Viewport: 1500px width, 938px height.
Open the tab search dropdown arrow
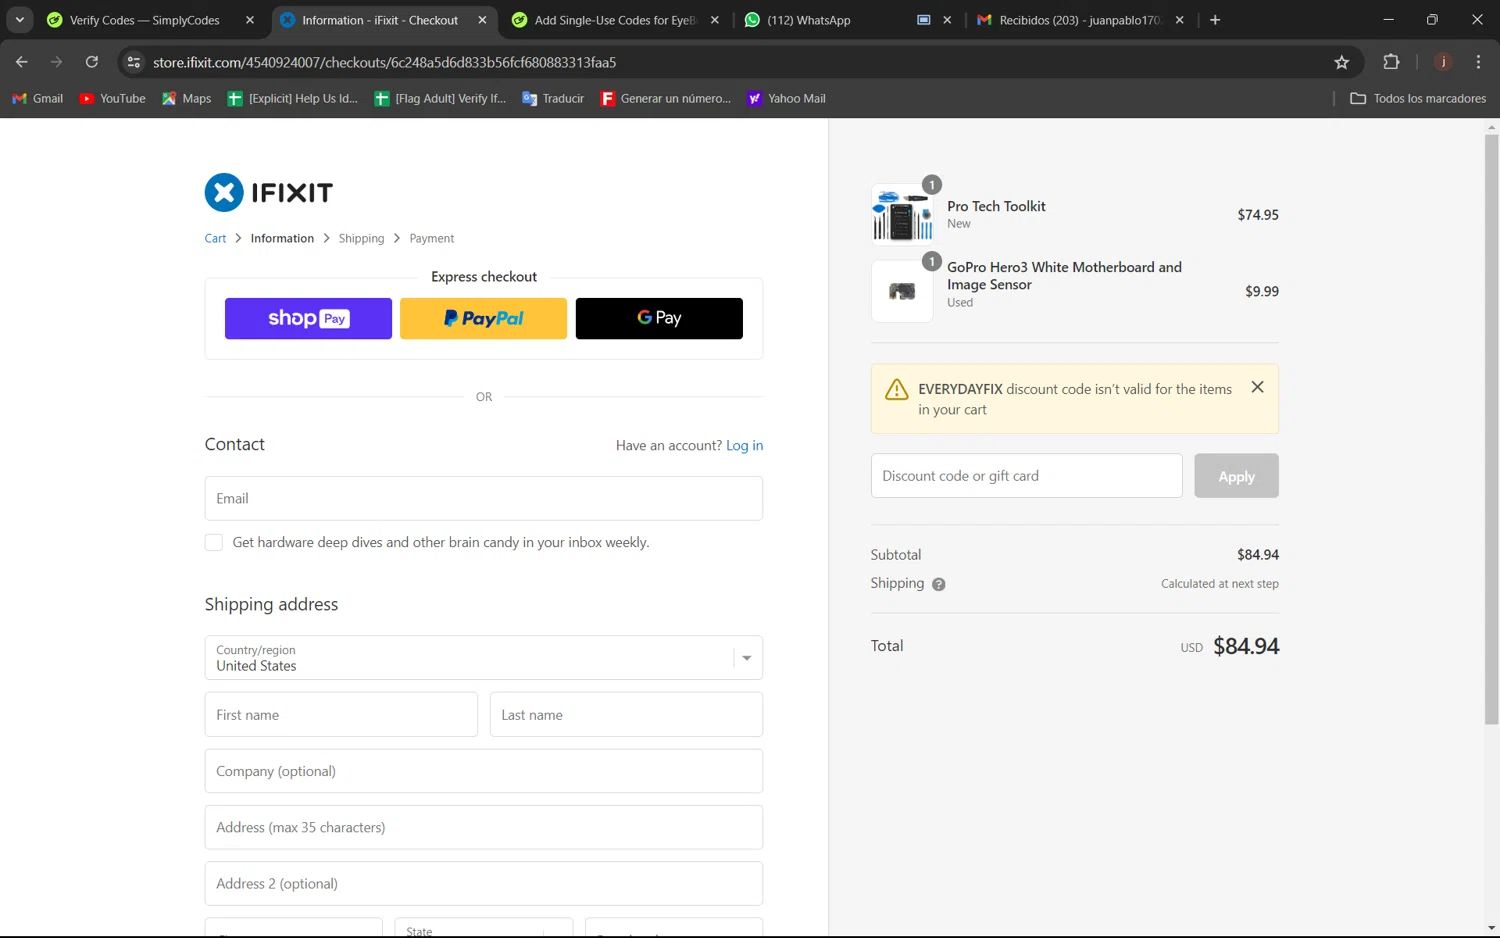click(19, 20)
